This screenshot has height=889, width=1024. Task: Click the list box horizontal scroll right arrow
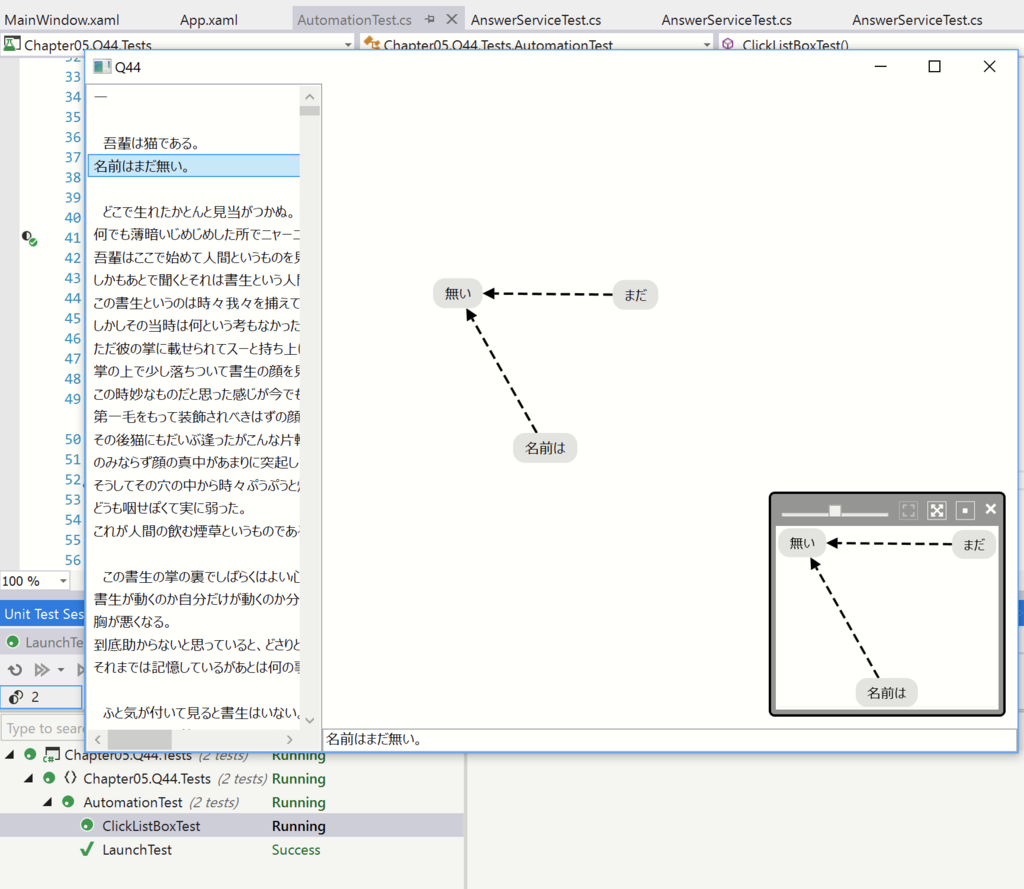point(290,739)
